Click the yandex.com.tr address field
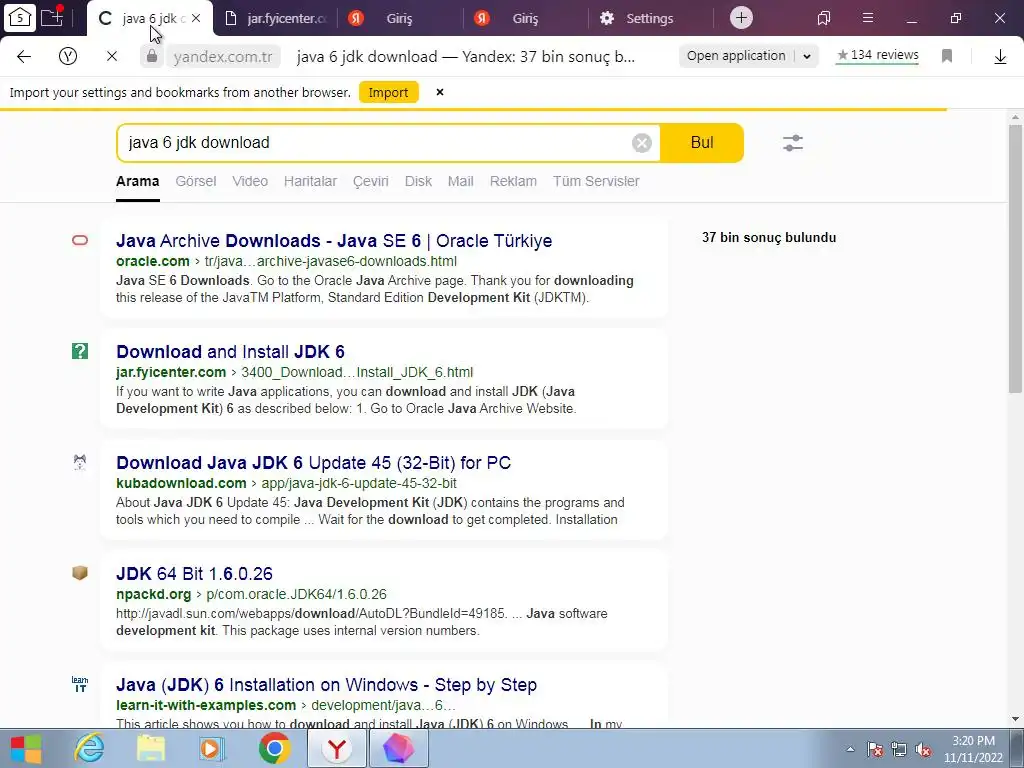 pos(223,57)
